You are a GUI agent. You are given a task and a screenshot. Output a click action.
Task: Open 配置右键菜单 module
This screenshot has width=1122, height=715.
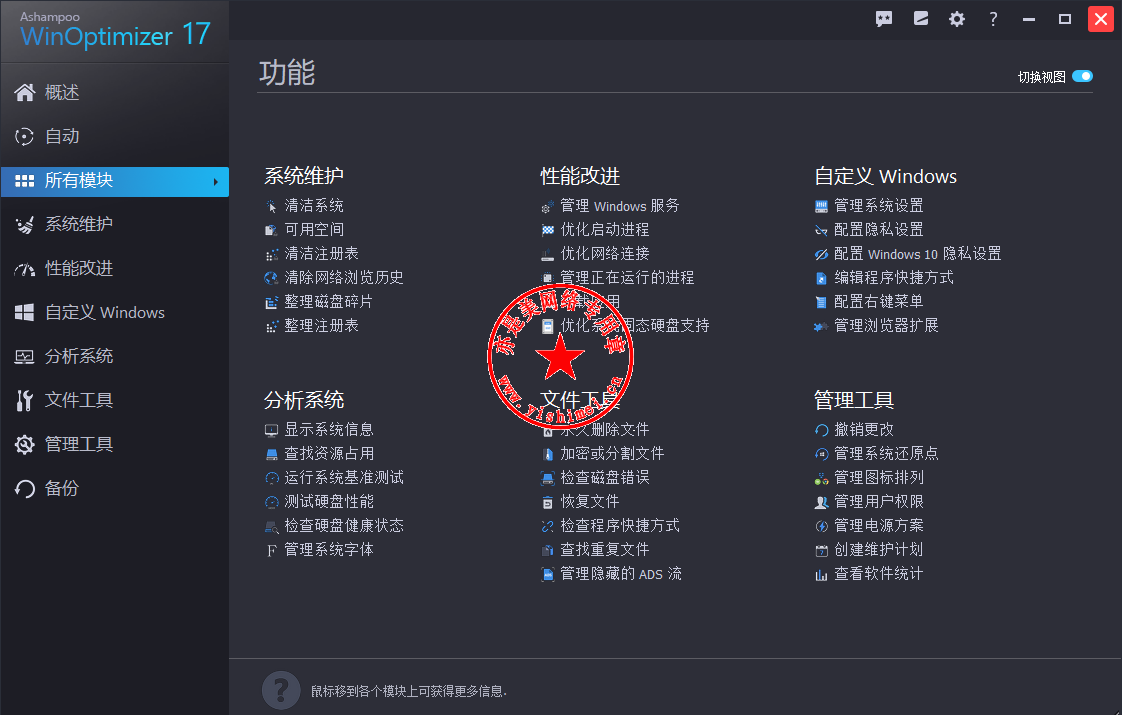click(878, 301)
